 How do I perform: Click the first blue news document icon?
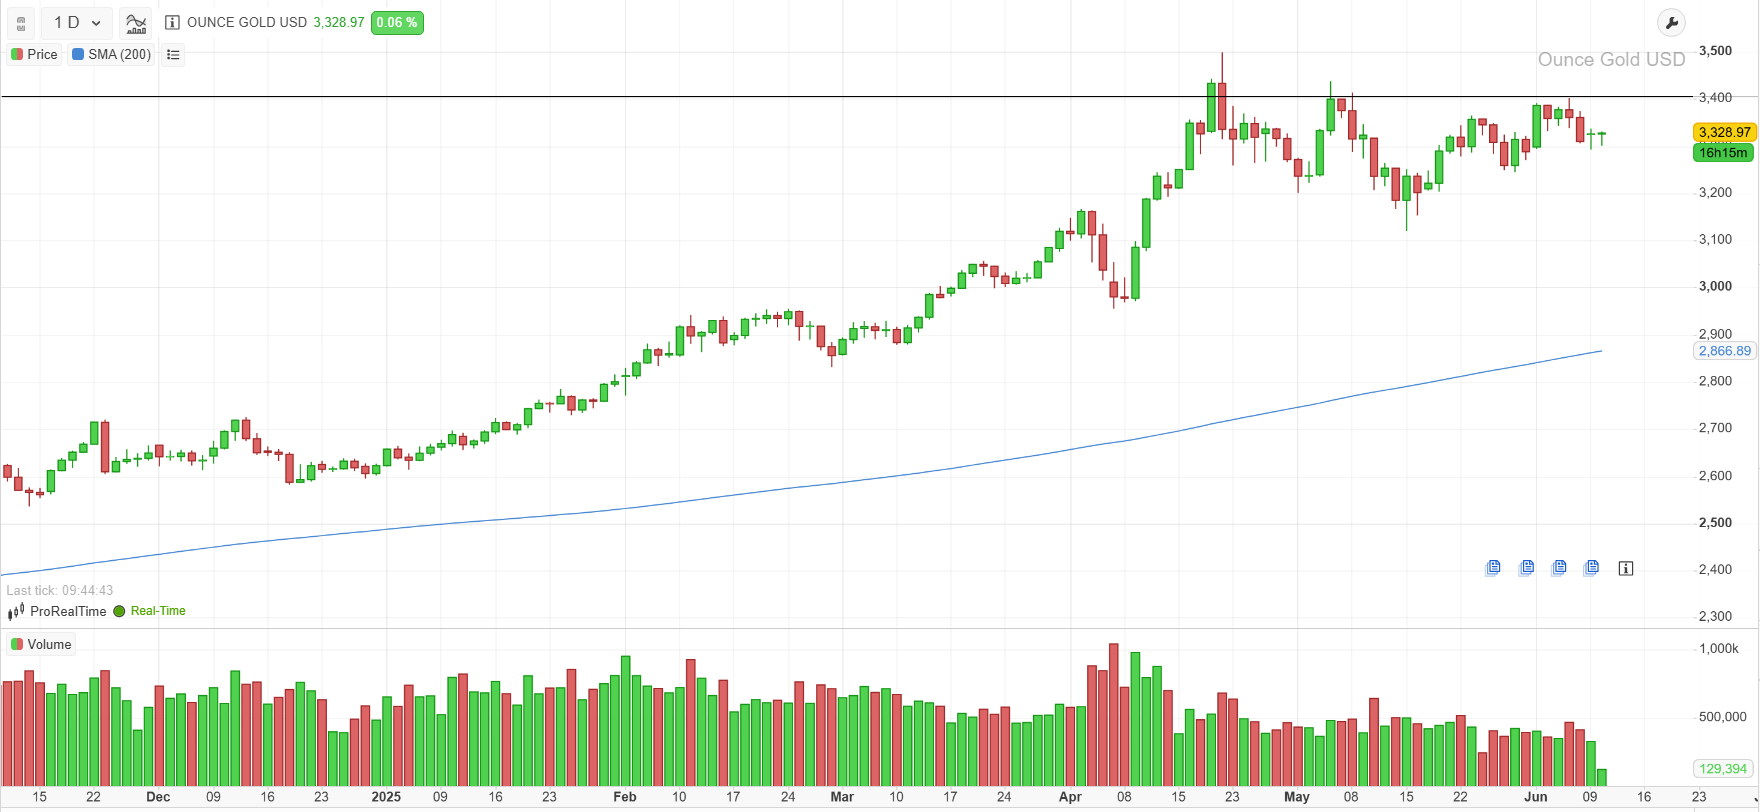(1493, 568)
